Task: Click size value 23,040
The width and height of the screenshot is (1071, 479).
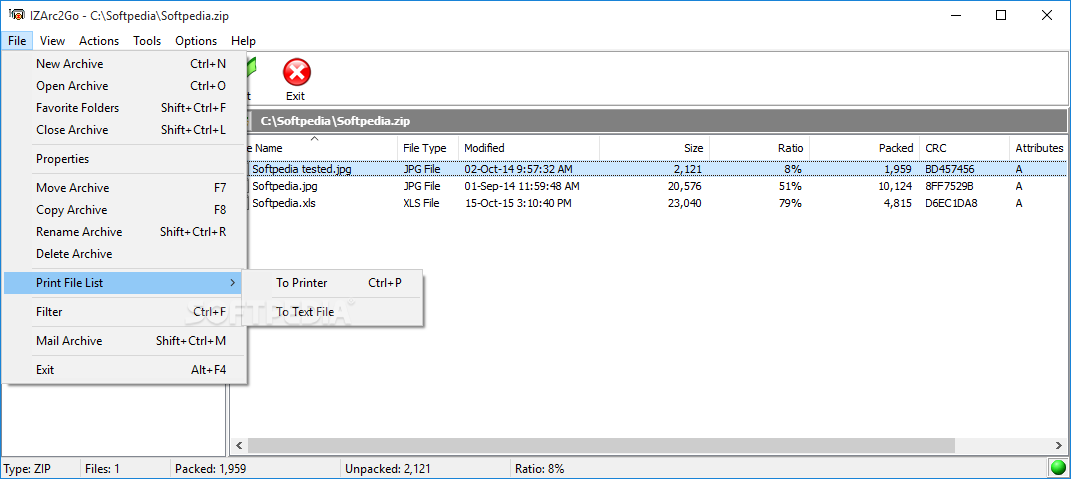Action: pyautogui.click(x=686, y=203)
